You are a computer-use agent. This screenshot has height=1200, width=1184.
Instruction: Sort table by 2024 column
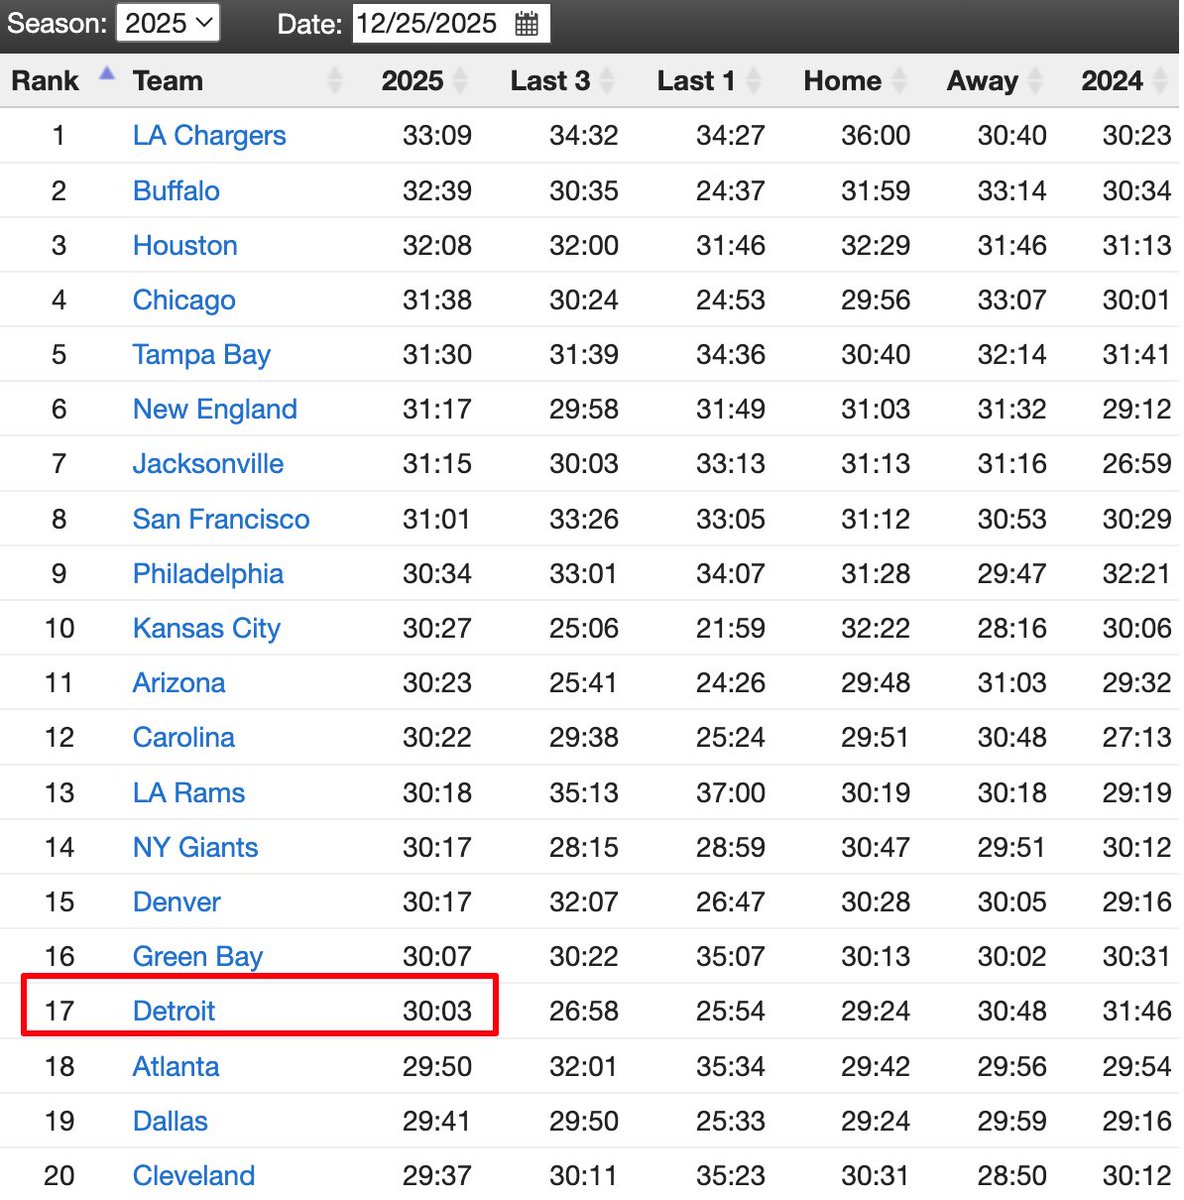(1112, 81)
